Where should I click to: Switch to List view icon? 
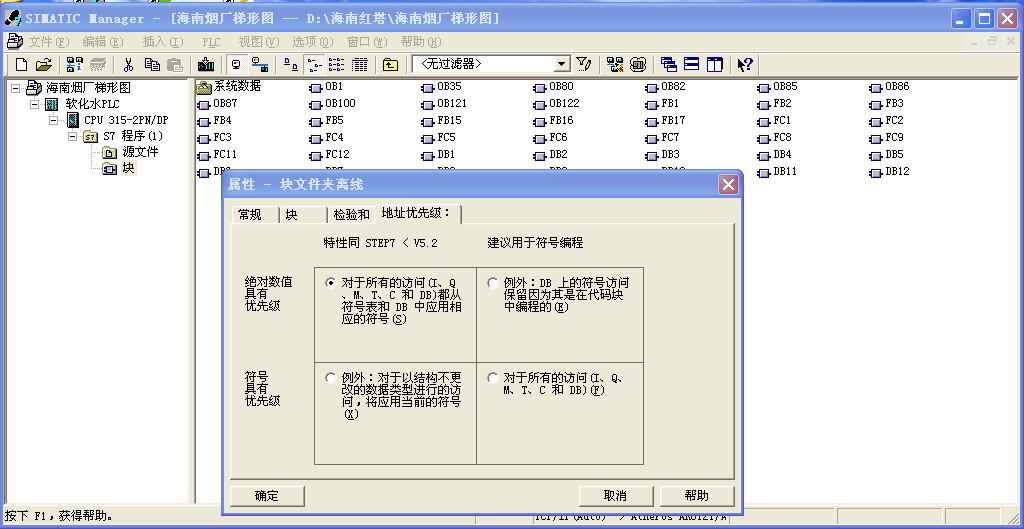pyautogui.click(x=336, y=64)
